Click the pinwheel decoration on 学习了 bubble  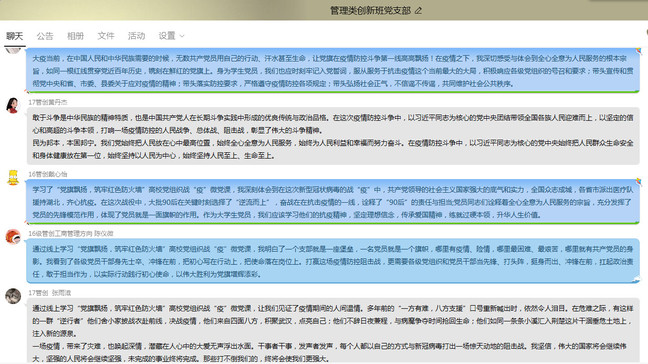coord(638,182)
